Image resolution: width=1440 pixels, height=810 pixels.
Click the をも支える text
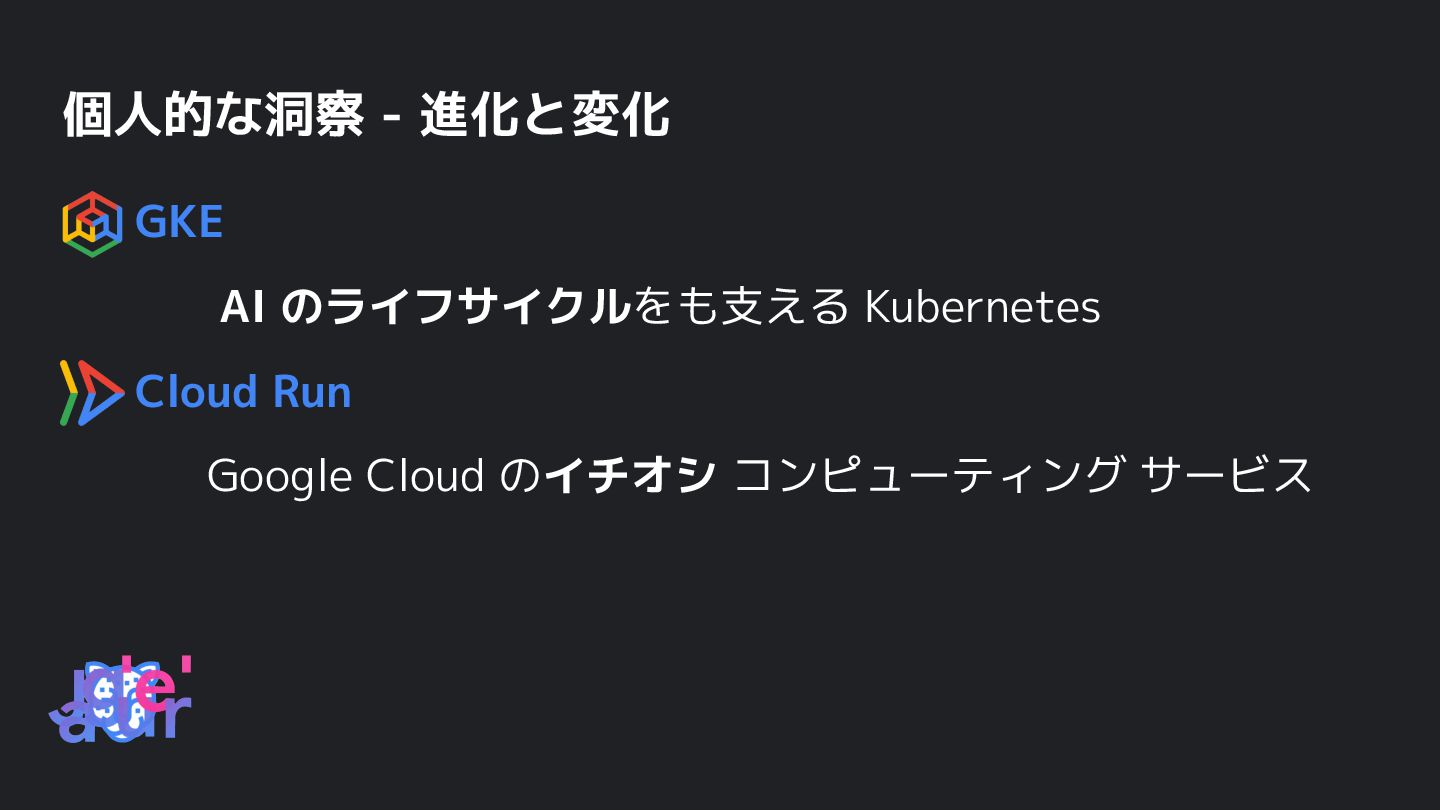[x=741, y=307]
